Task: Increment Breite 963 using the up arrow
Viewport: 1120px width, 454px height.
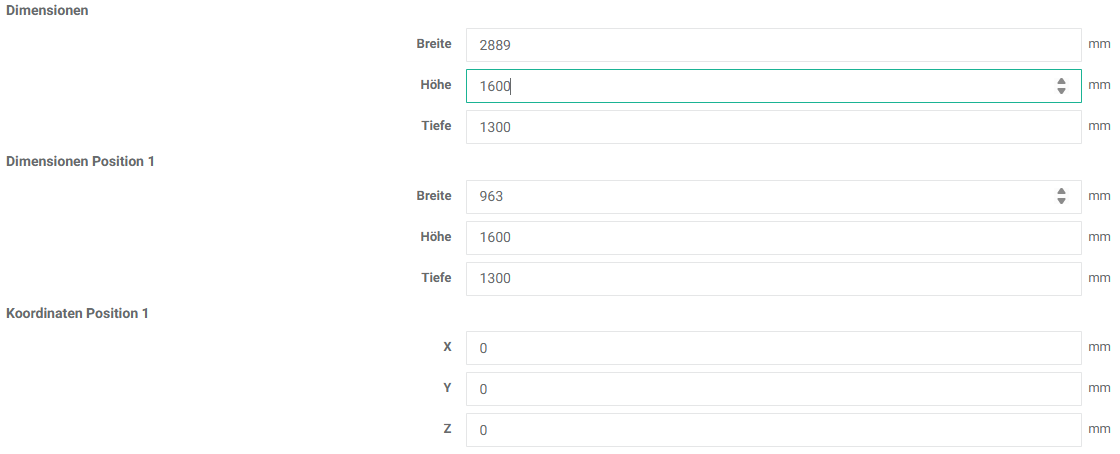Action: click(x=1061, y=192)
